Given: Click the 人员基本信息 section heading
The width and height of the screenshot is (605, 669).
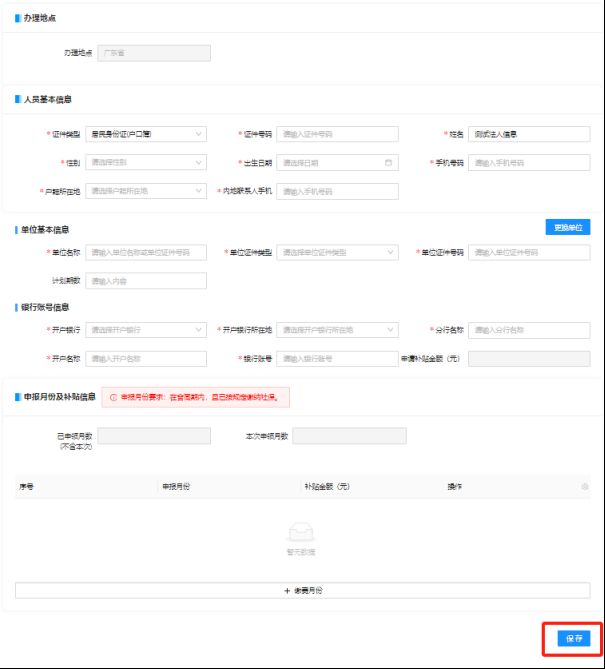Looking at the screenshot, I should coord(47,99).
